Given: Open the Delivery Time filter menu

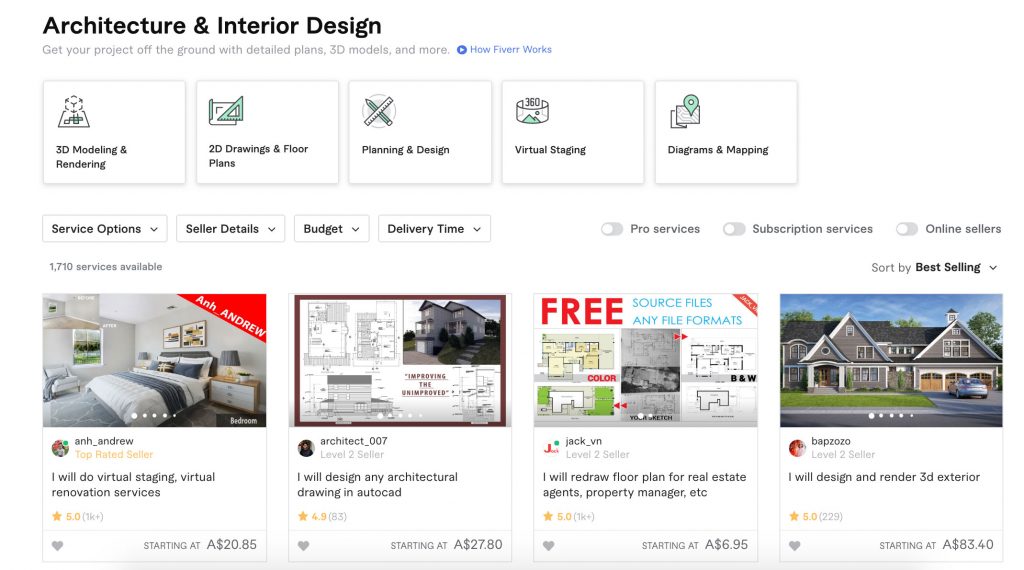Looking at the screenshot, I should click(434, 229).
